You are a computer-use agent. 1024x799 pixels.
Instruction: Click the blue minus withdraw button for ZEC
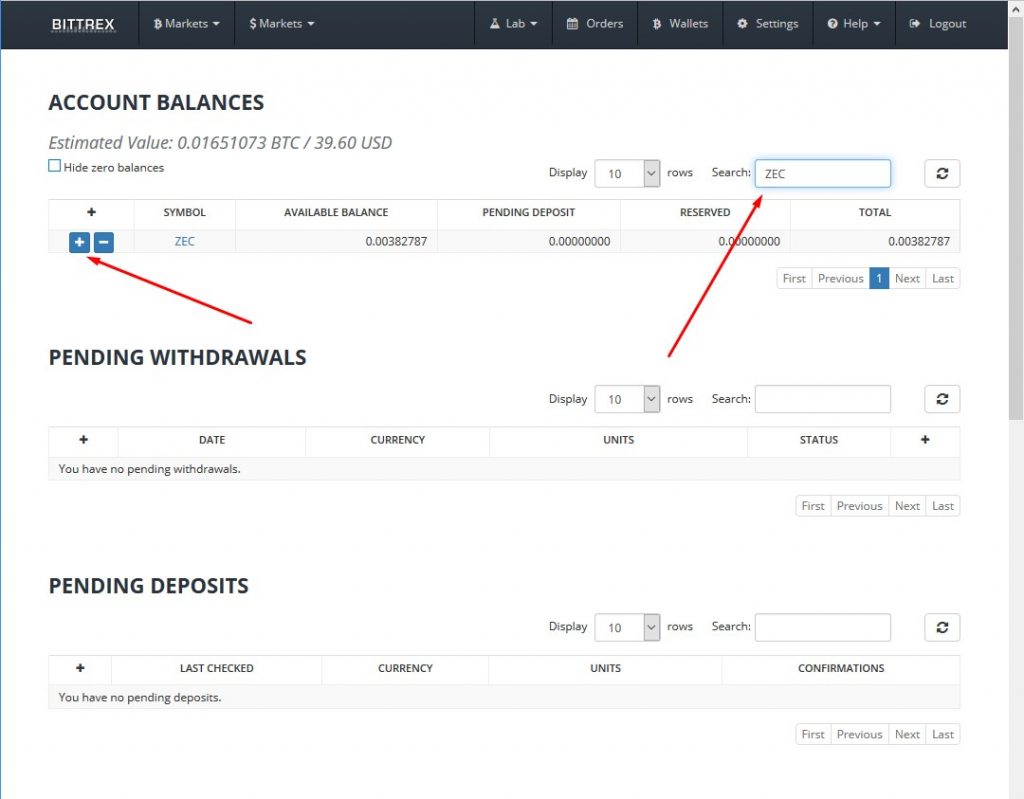click(x=104, y=242)
